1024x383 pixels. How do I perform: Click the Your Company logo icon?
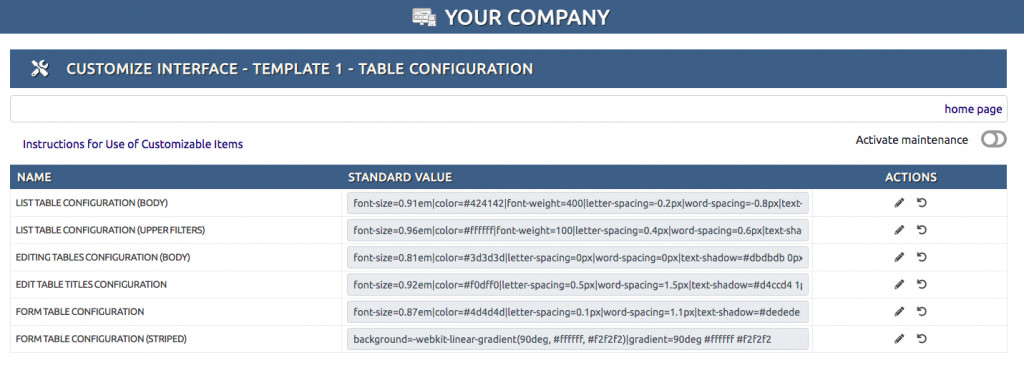click(x=424, y=17)
